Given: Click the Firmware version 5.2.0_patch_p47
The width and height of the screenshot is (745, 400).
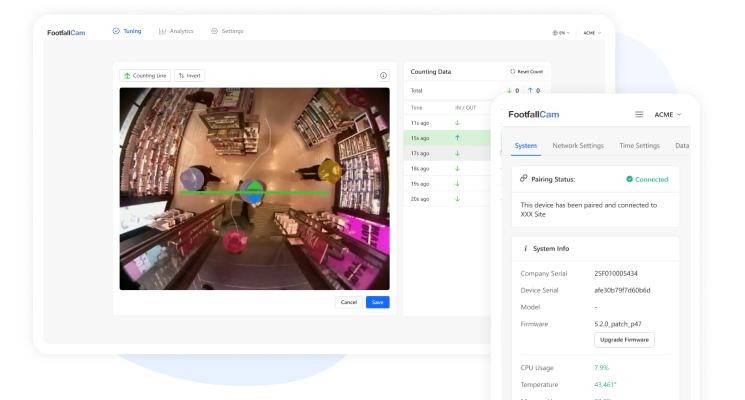Looking at the screenshot, I should [x=618, y=324].
